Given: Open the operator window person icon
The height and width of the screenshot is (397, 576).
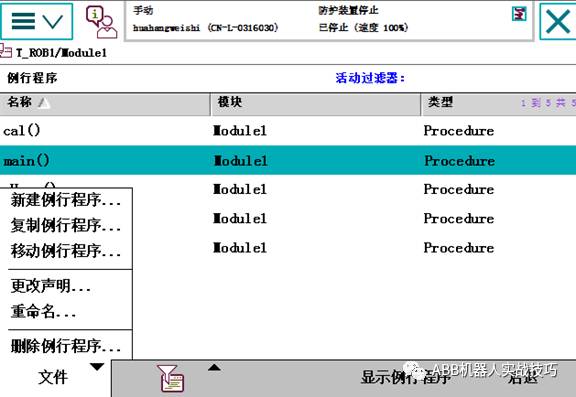Looking at the screenshot, I should point(101,22).
